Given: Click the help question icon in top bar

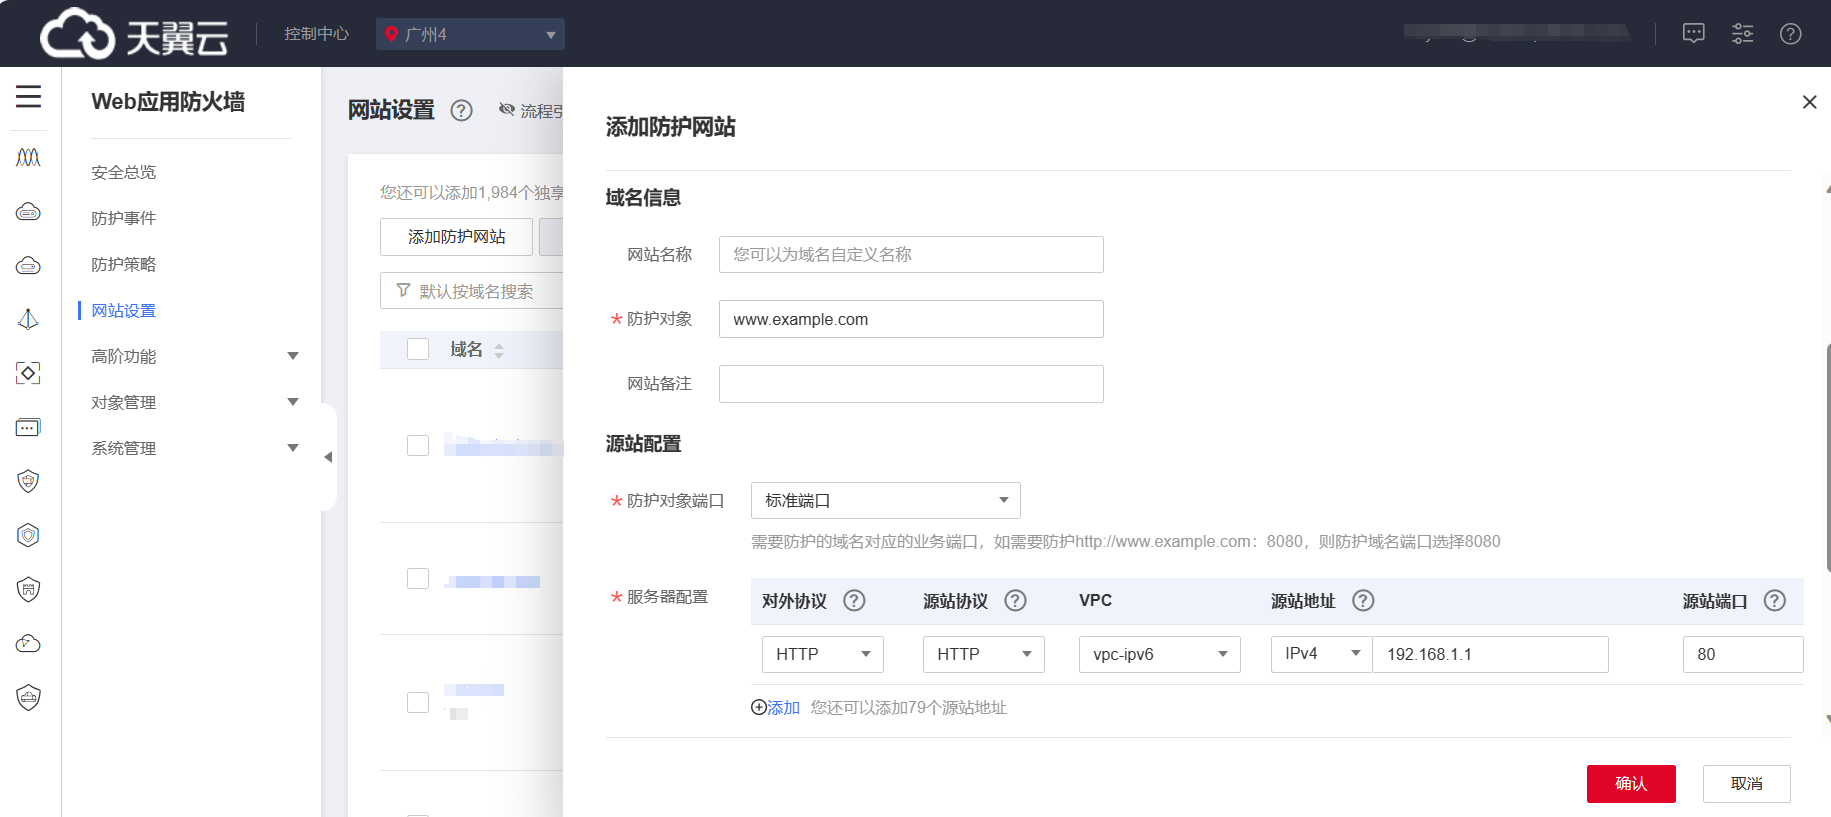Looking at the screenshot, I should (1790, 34).
